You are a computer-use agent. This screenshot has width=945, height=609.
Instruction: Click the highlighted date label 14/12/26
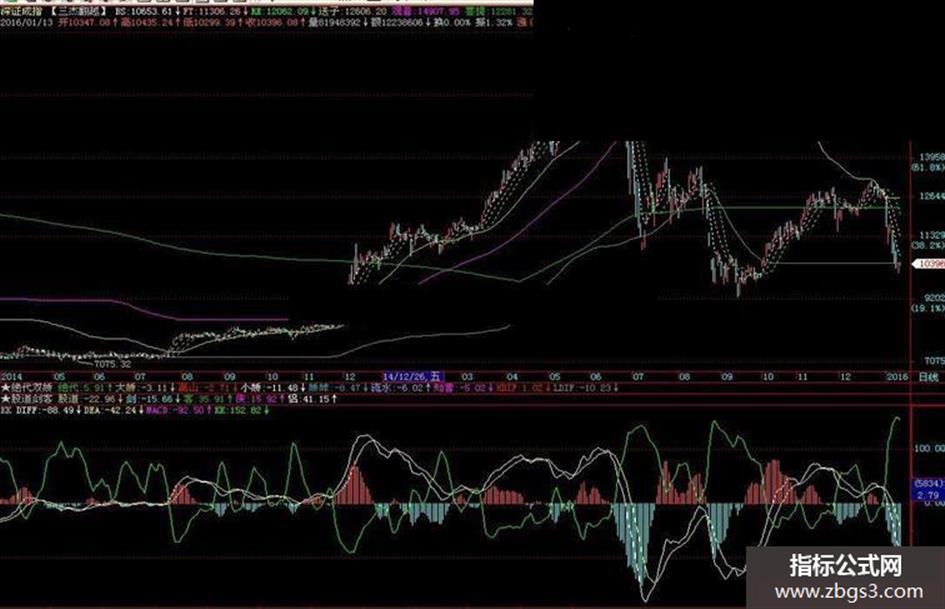pyautogui.click(x=413, y=377)
